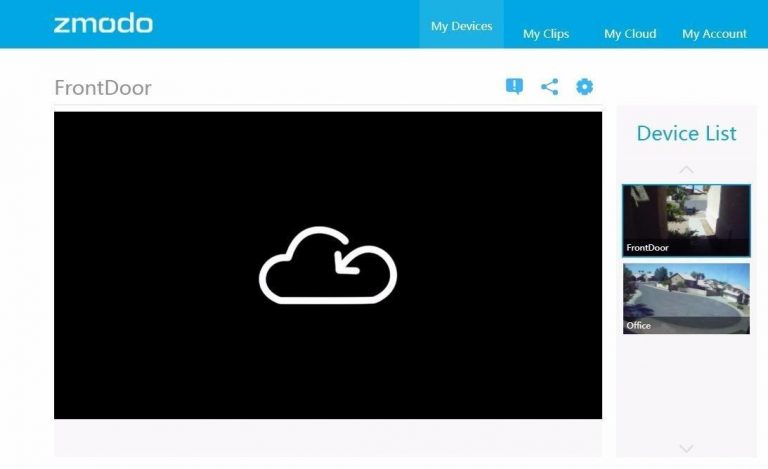Click the share camera icon
Viewport: 768px width, 469px height.
[x=549, y=87]
